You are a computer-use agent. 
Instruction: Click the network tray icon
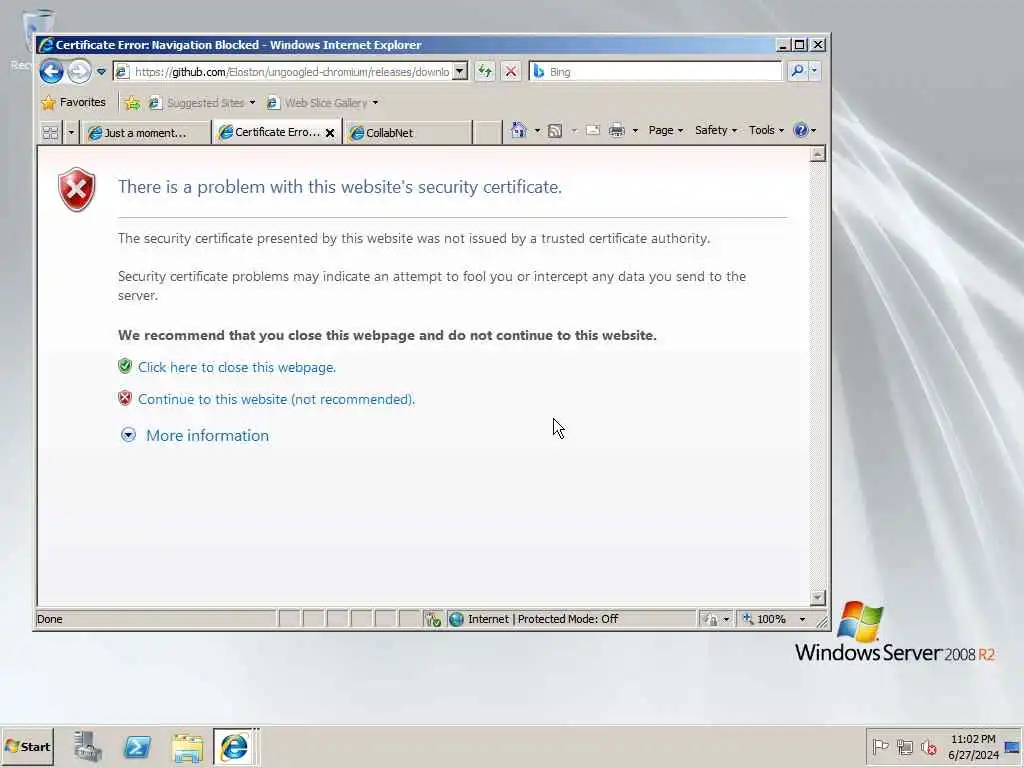904,746
